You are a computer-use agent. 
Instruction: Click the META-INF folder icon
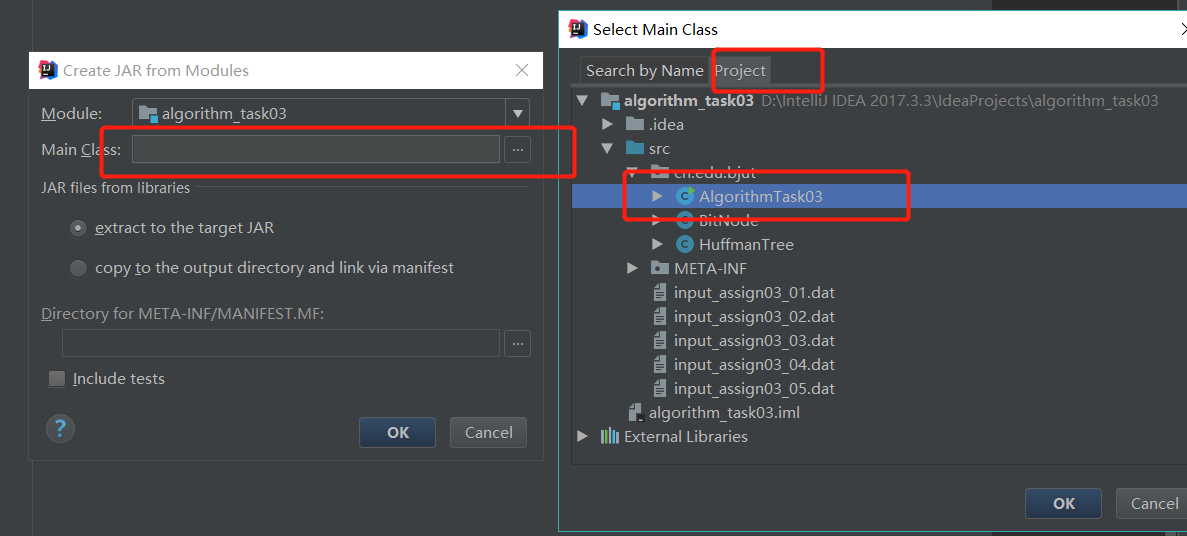(x=659, y=268)
